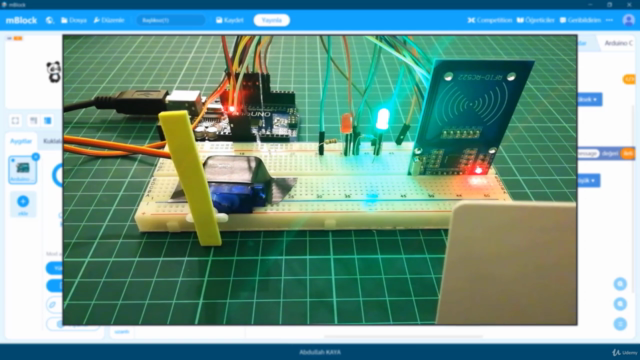Click the user profile avatar icon
This screenshot has width=640, height=360.
629,20
